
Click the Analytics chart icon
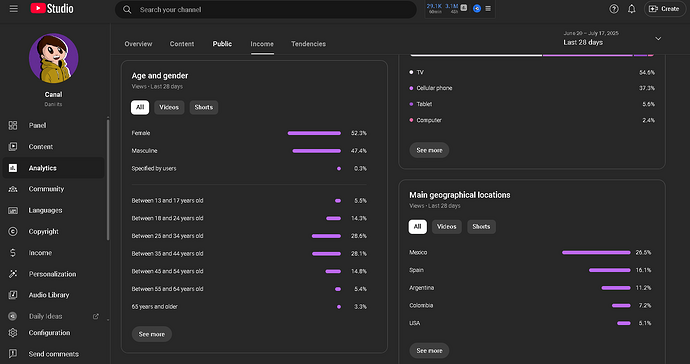13,168
